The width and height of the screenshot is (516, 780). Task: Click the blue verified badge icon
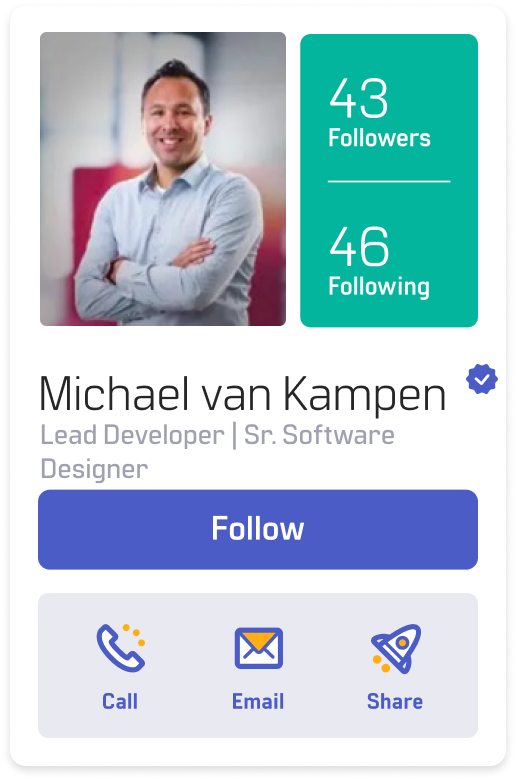coord(482,379)
